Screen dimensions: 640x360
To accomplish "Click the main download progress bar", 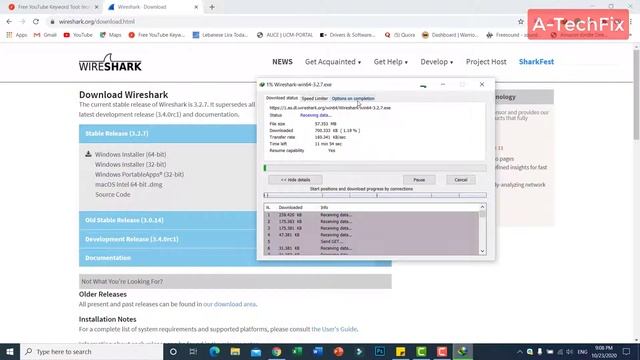I will click(x=375, y=168).
